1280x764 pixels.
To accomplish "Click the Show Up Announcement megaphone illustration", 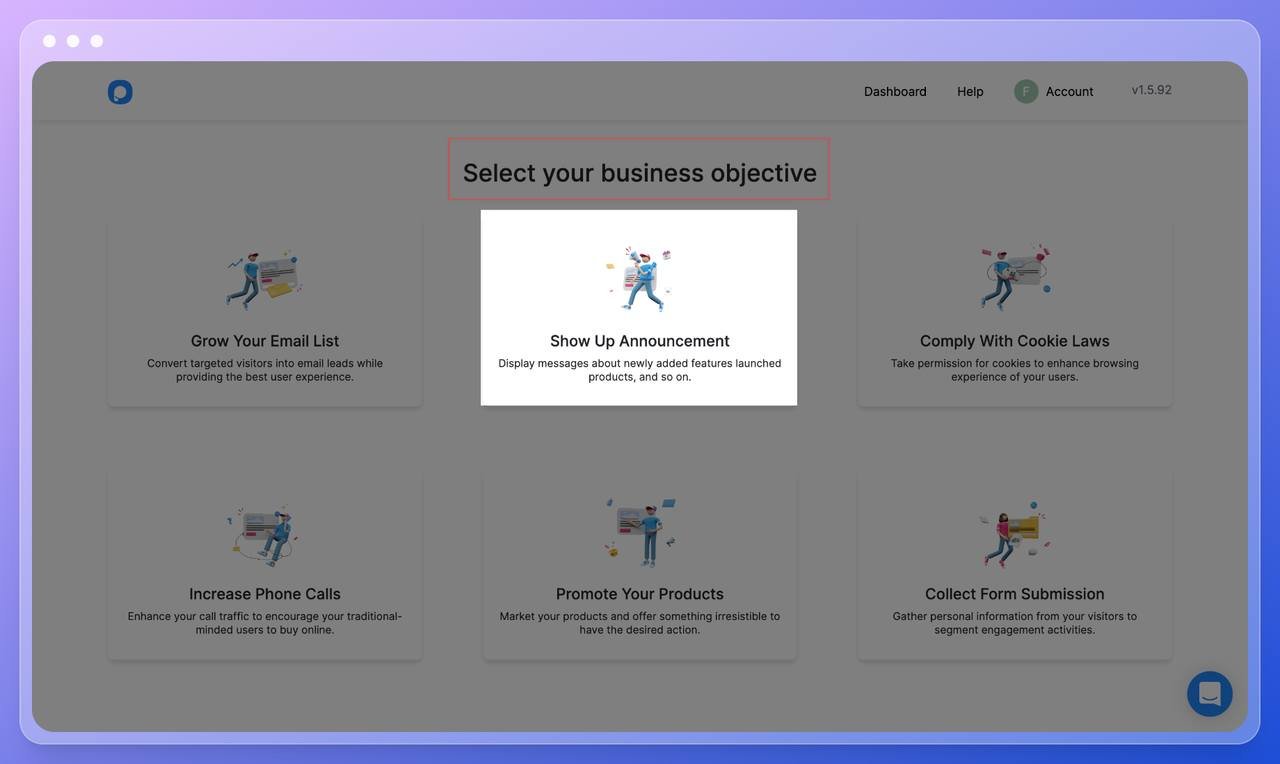I will (x=640, y=279).
